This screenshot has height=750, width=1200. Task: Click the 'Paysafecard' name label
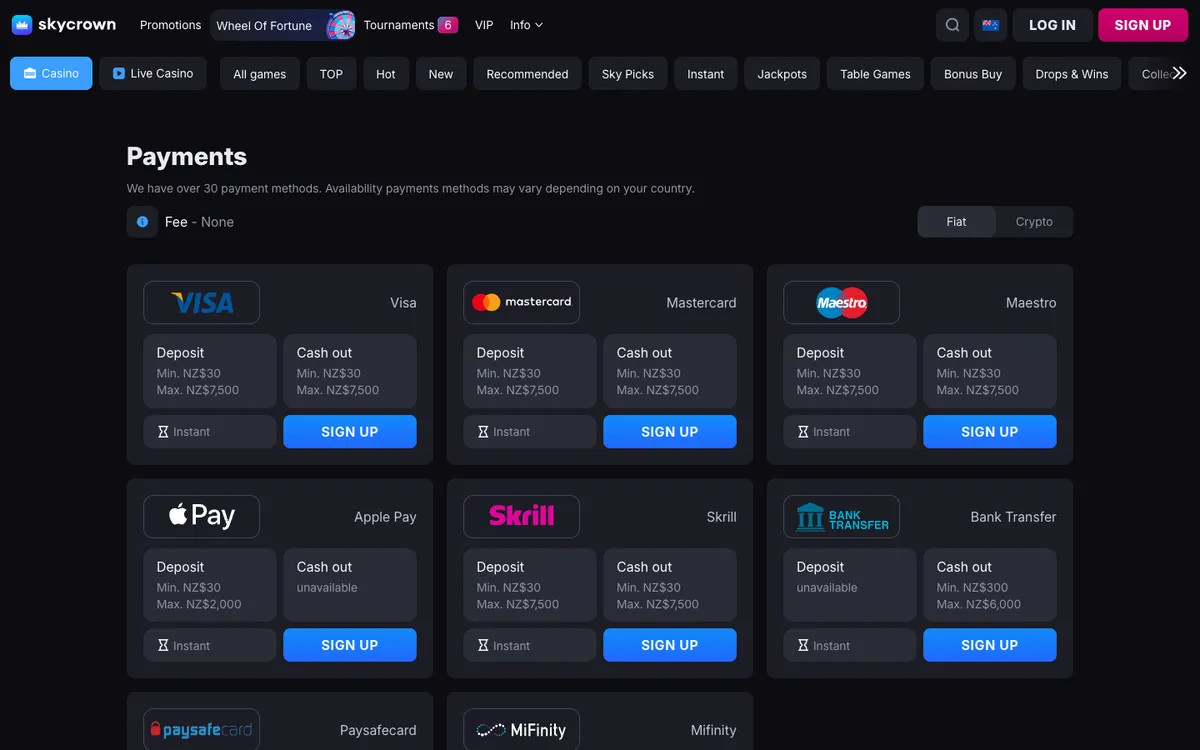(x=376, y=730)
